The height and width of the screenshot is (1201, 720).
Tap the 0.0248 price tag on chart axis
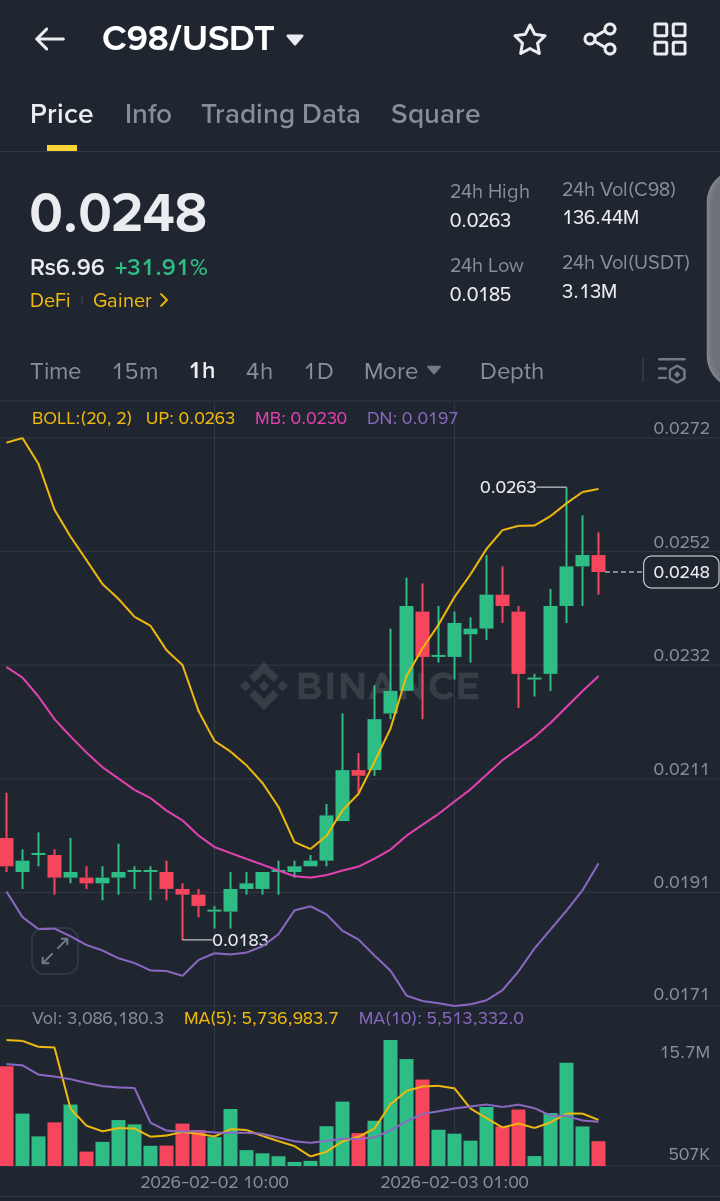click(681, 572)
